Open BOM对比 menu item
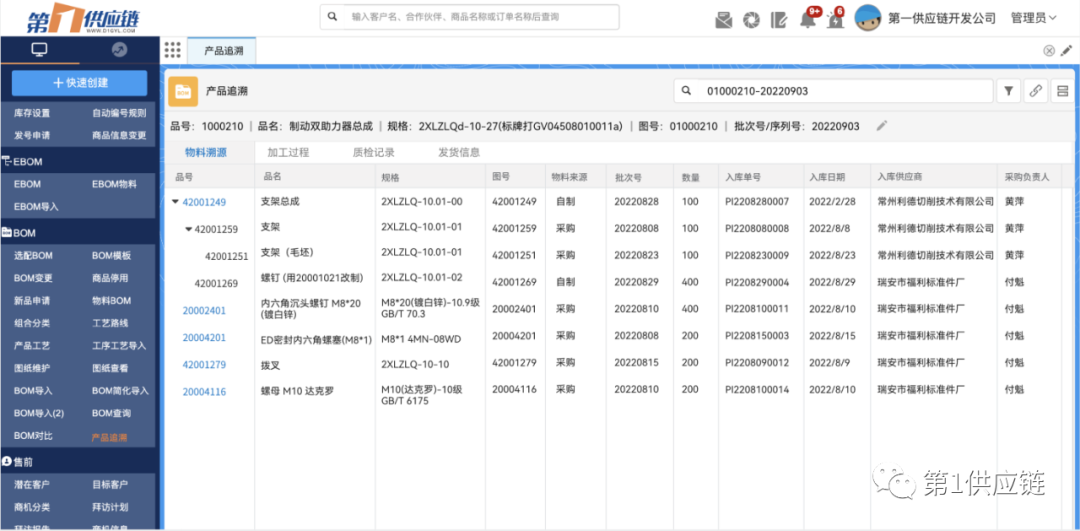The image size is (1080, 531). [33, 436]
